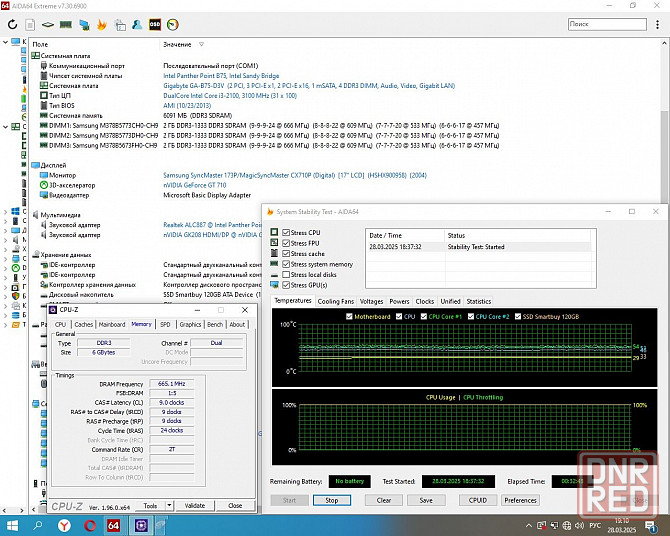The height and width of the screenshot is (536, 670).
Task: Open Stability Test Preferences
Action: point(520,500)
